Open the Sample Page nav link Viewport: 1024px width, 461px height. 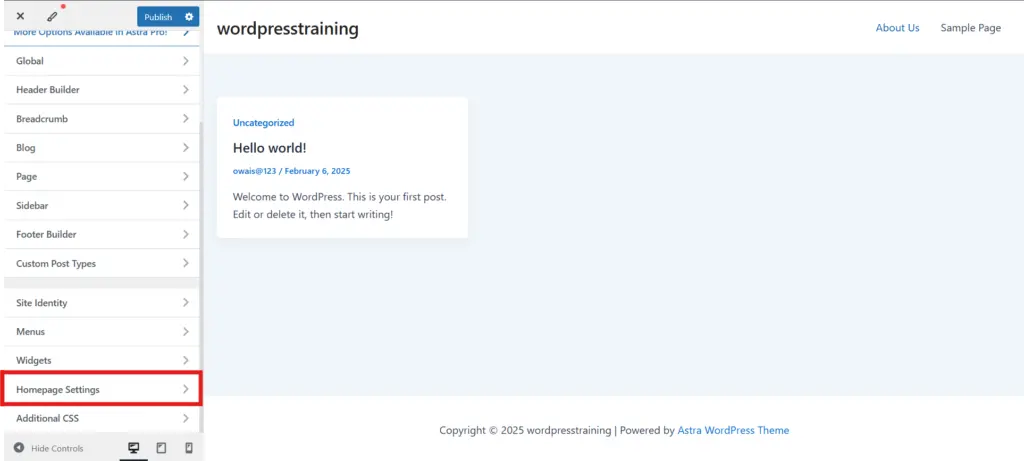tap(970, 28)
